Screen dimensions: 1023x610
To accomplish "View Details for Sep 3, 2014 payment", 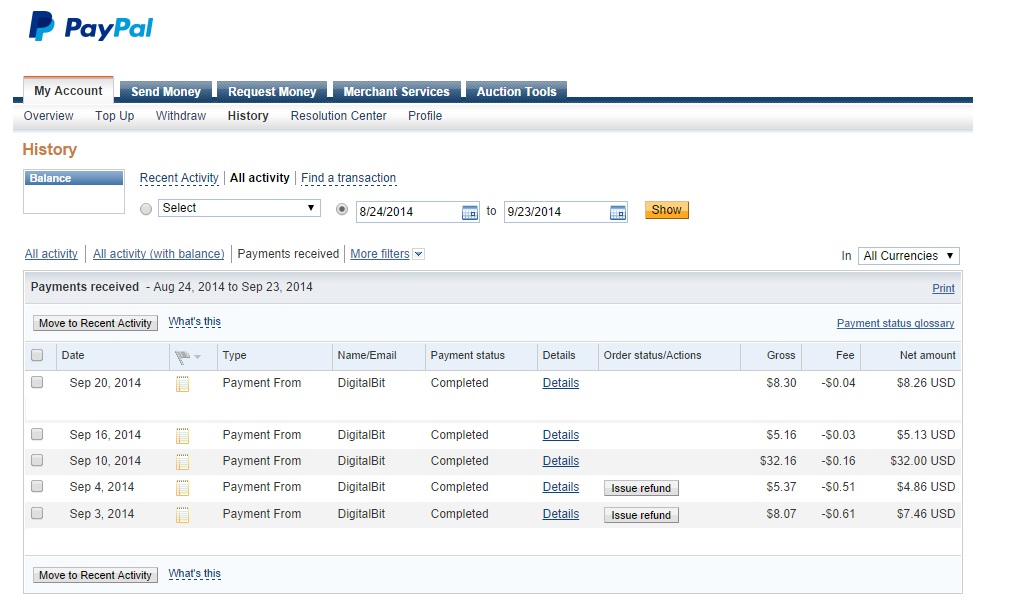I will click(560, 514).
